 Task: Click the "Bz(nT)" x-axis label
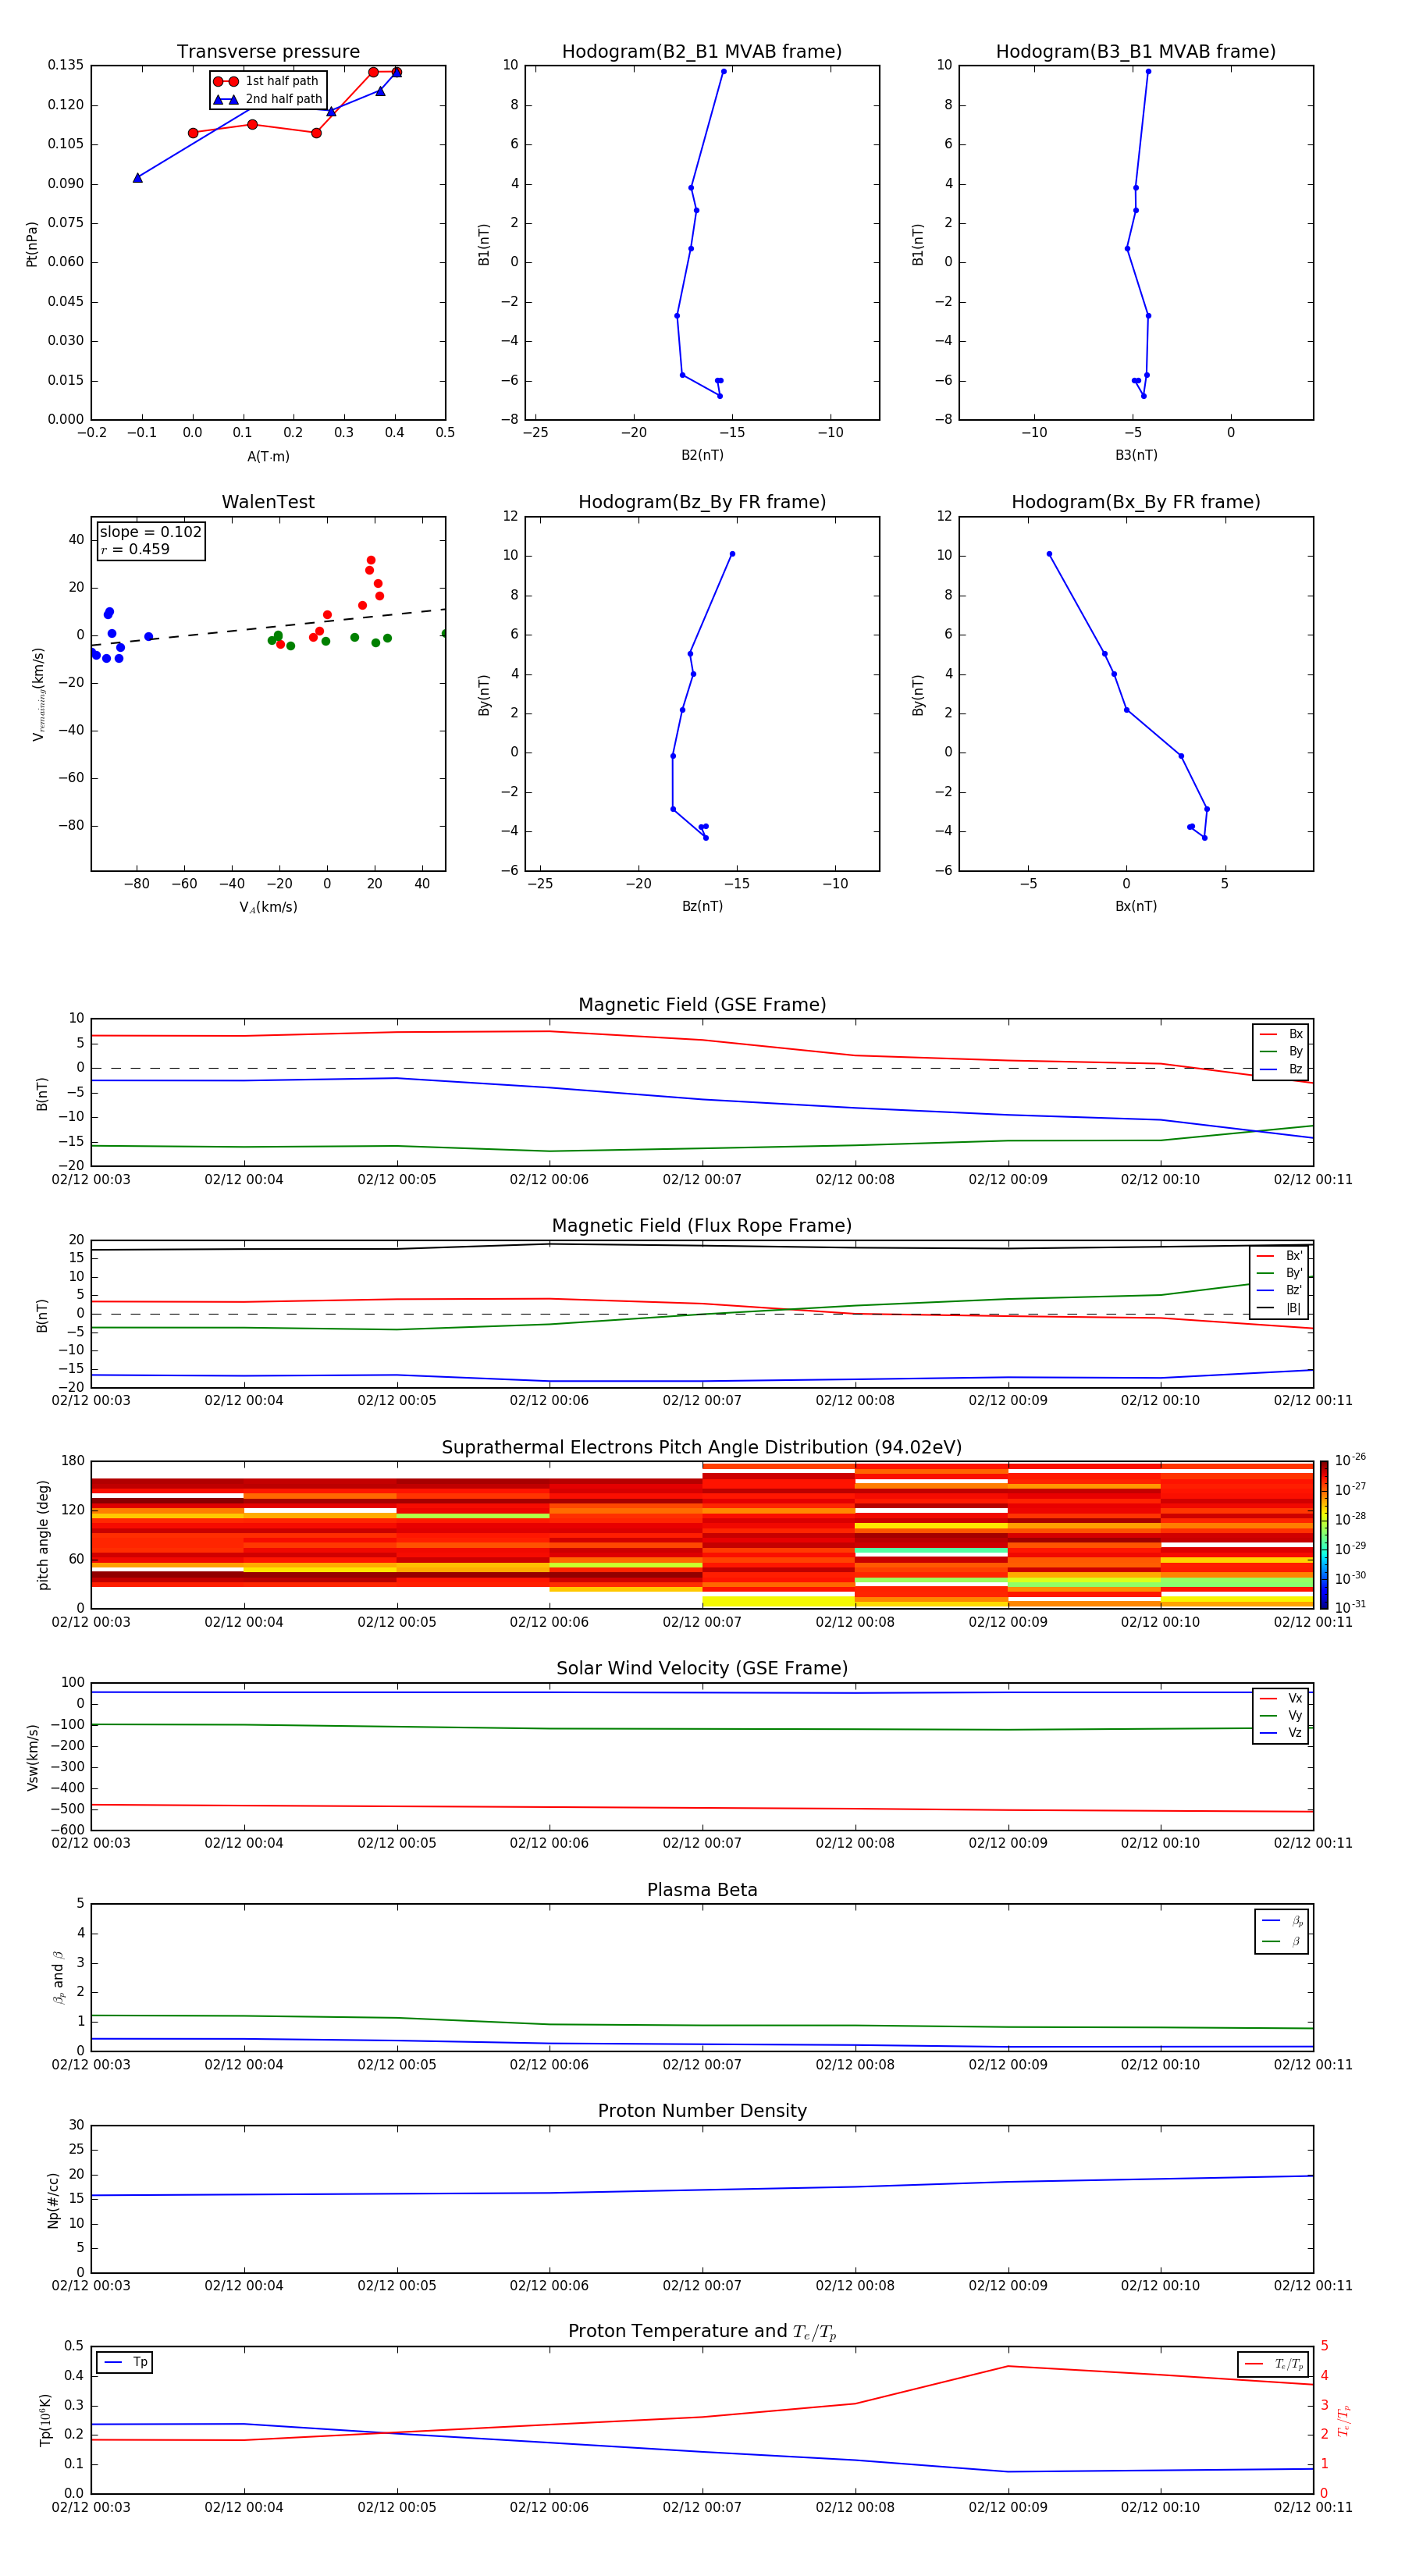[702, 906]
